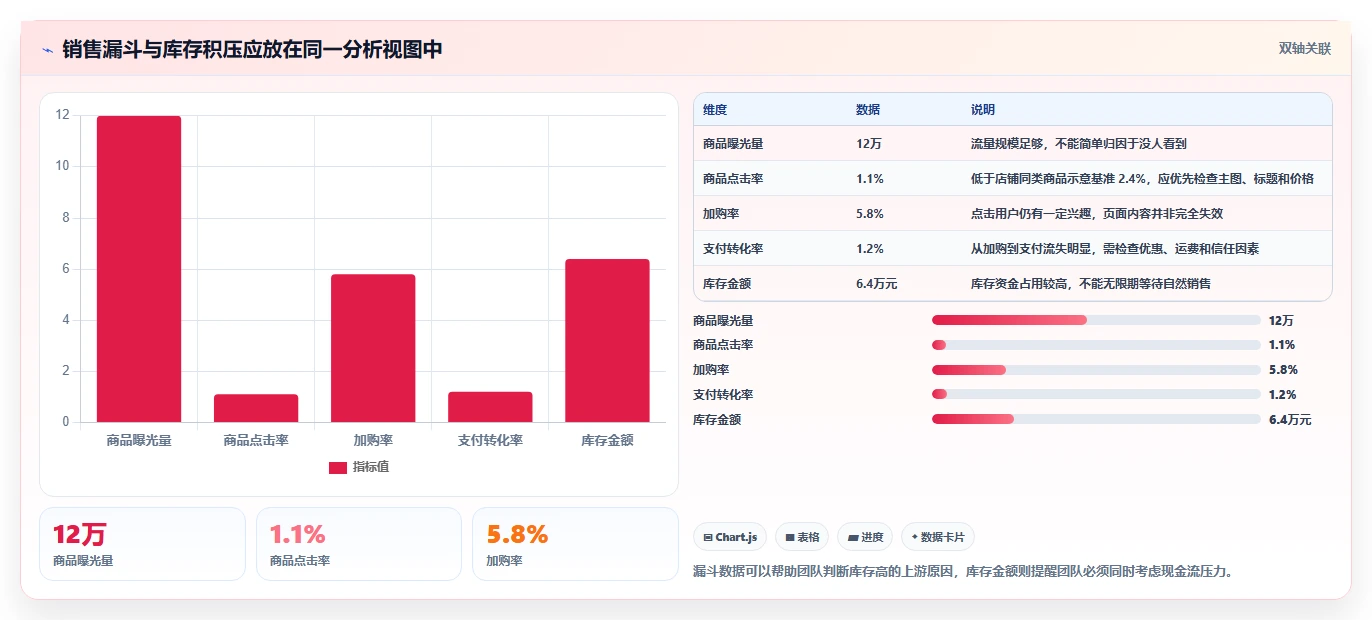The height and width of the screenshot is (620, 1372).
Task: Click the Chart.js tag chip
Action: tap(730, 537)
